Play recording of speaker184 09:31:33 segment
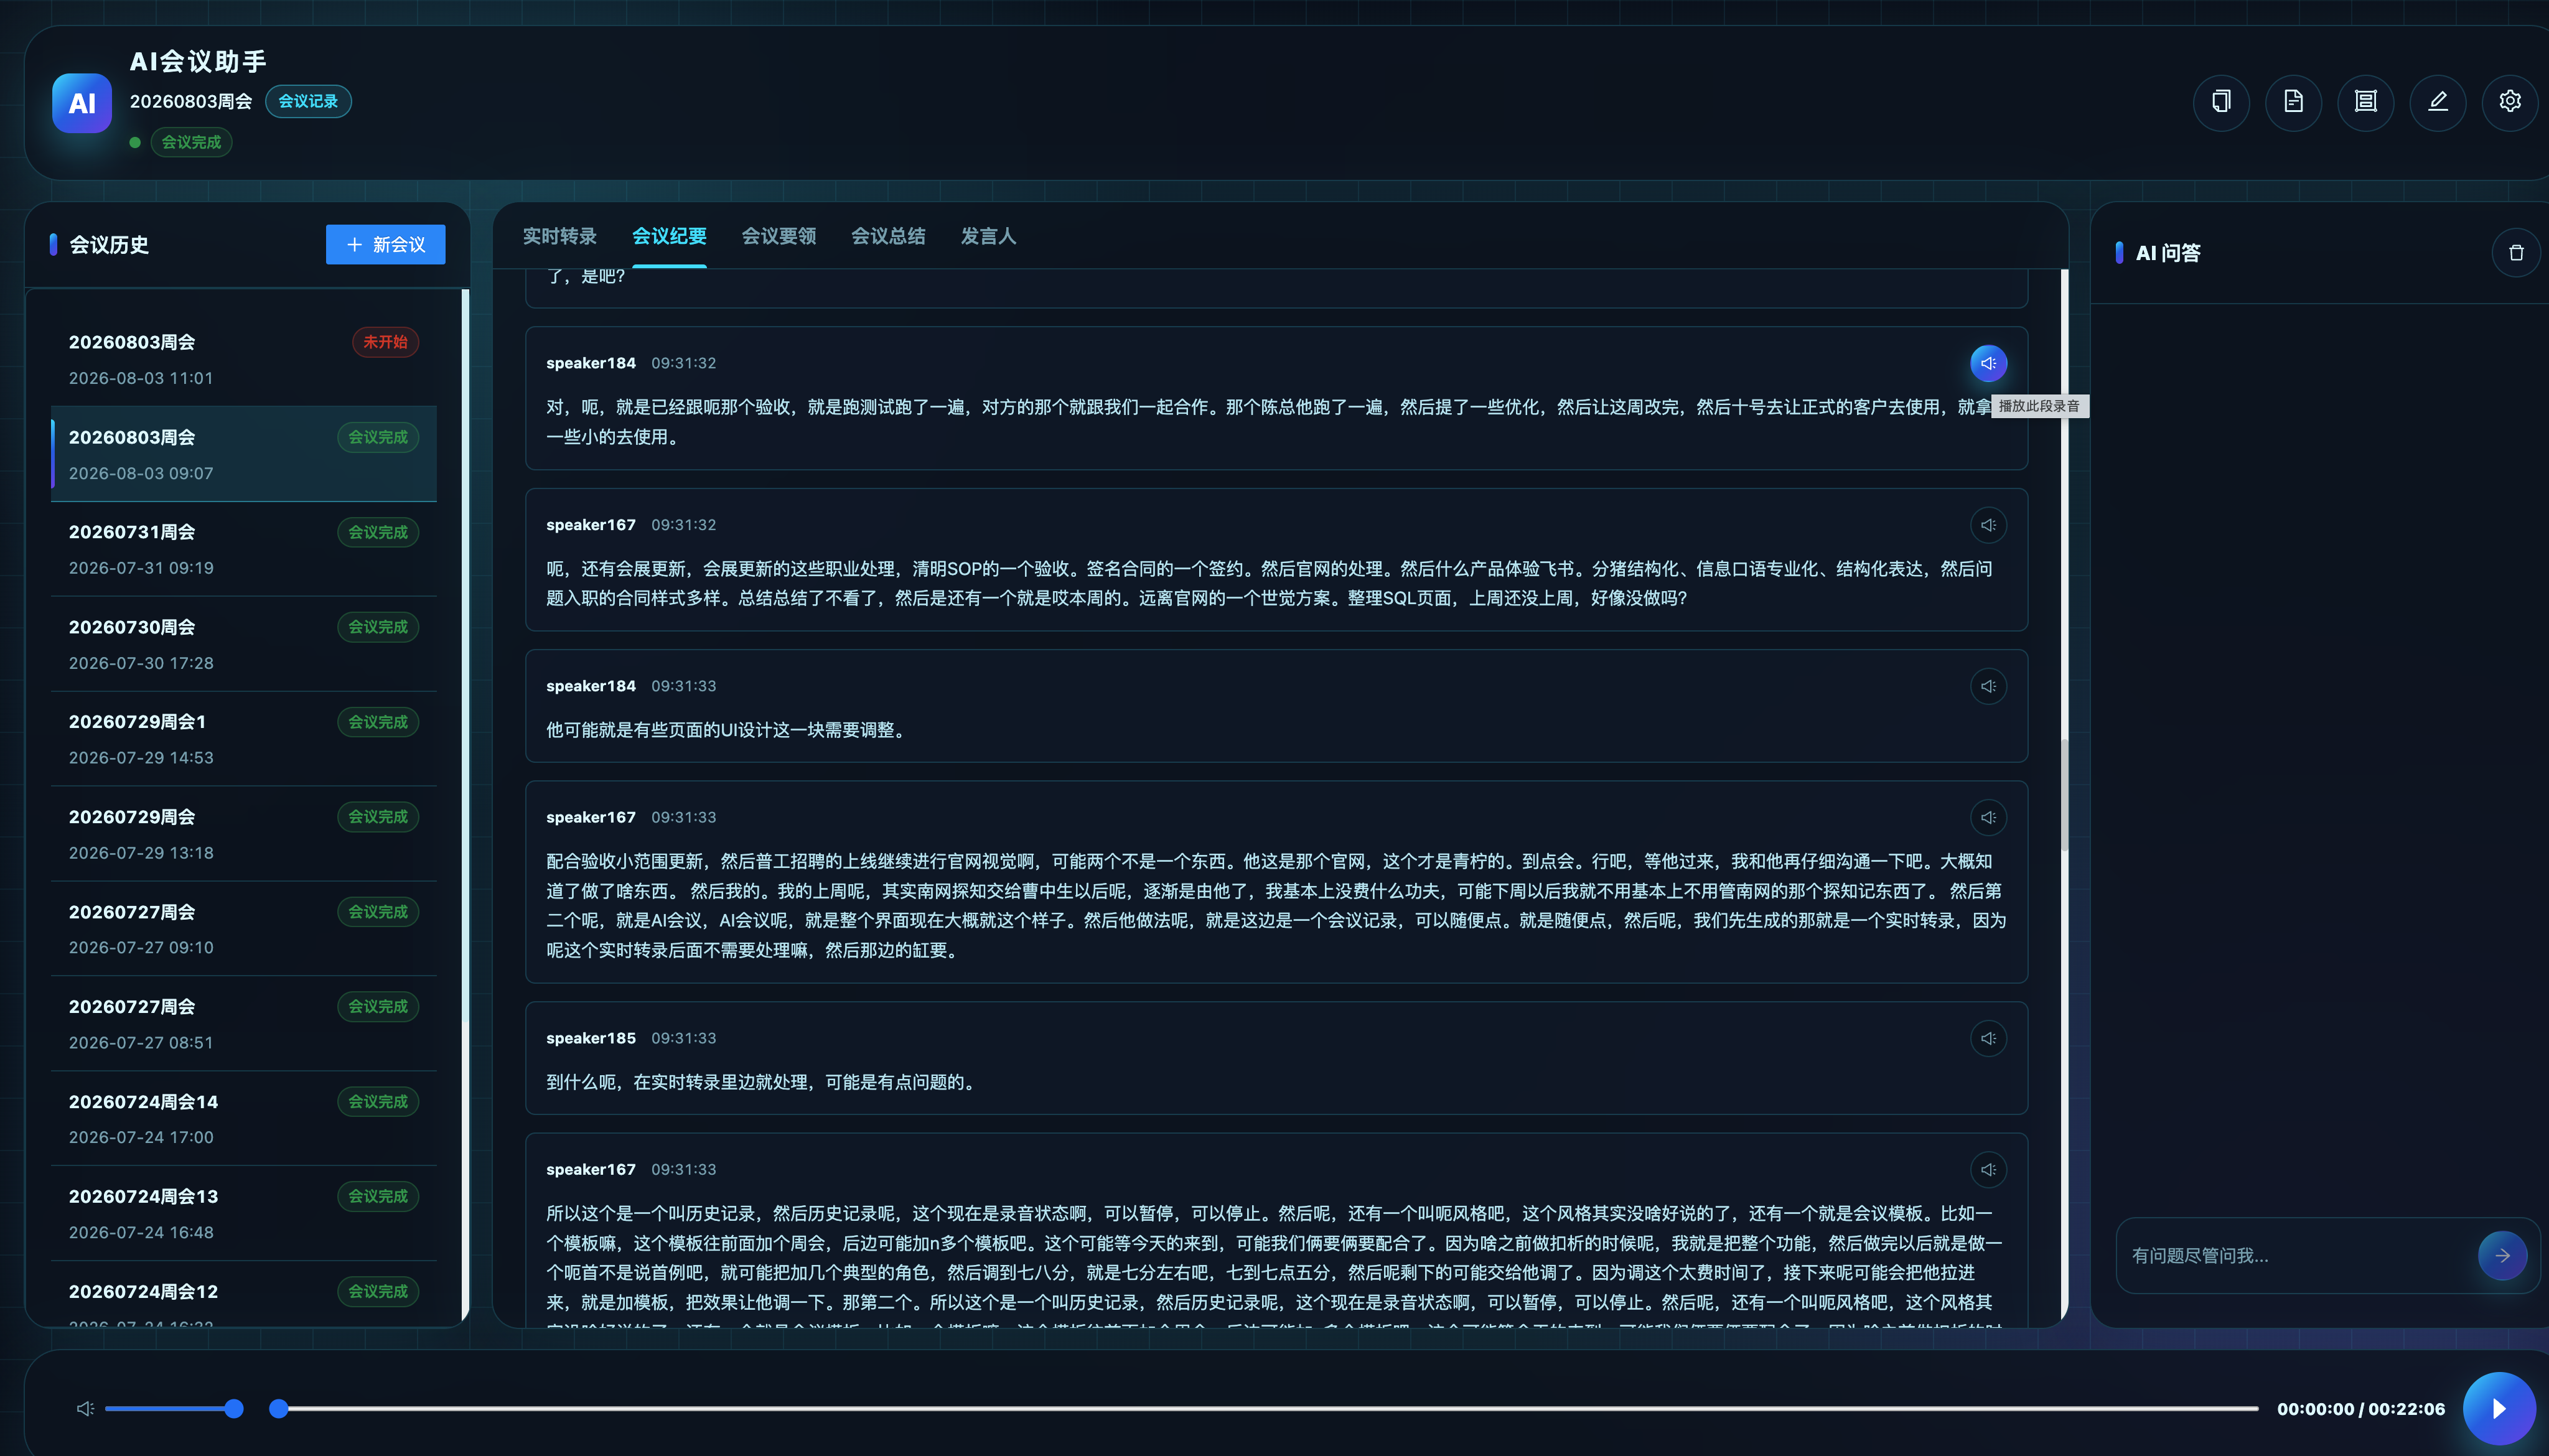Screen dimensions: 2549x1456 1988,686
